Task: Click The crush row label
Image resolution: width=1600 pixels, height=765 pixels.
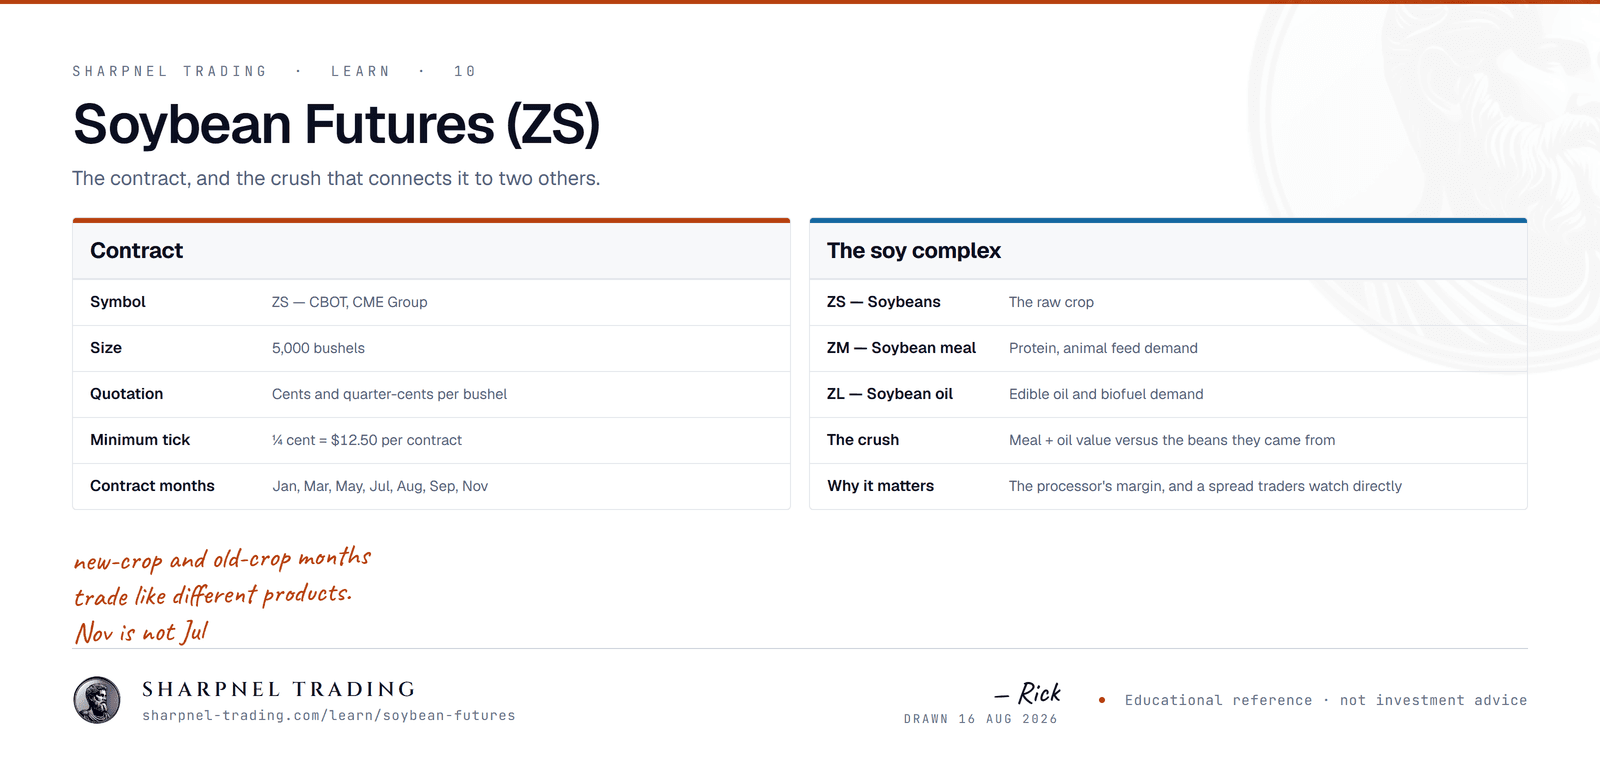Action: (863, 440)
